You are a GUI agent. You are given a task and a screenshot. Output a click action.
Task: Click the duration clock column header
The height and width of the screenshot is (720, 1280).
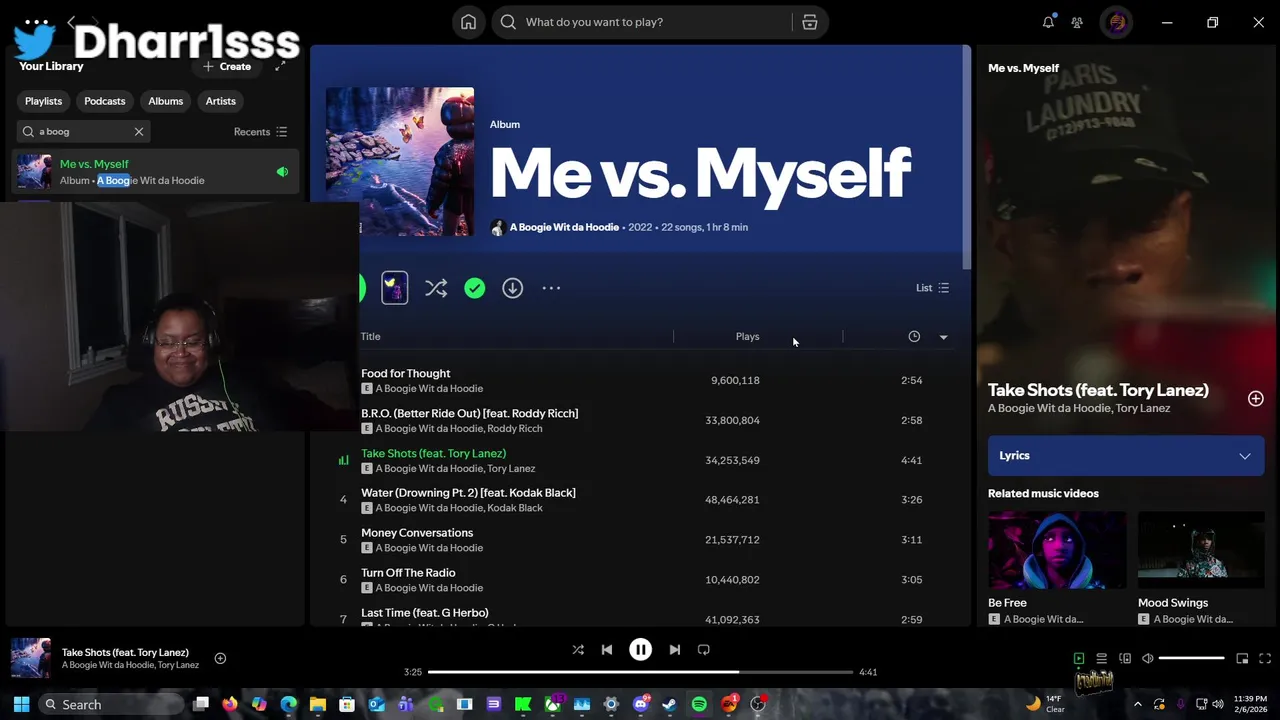914,337
